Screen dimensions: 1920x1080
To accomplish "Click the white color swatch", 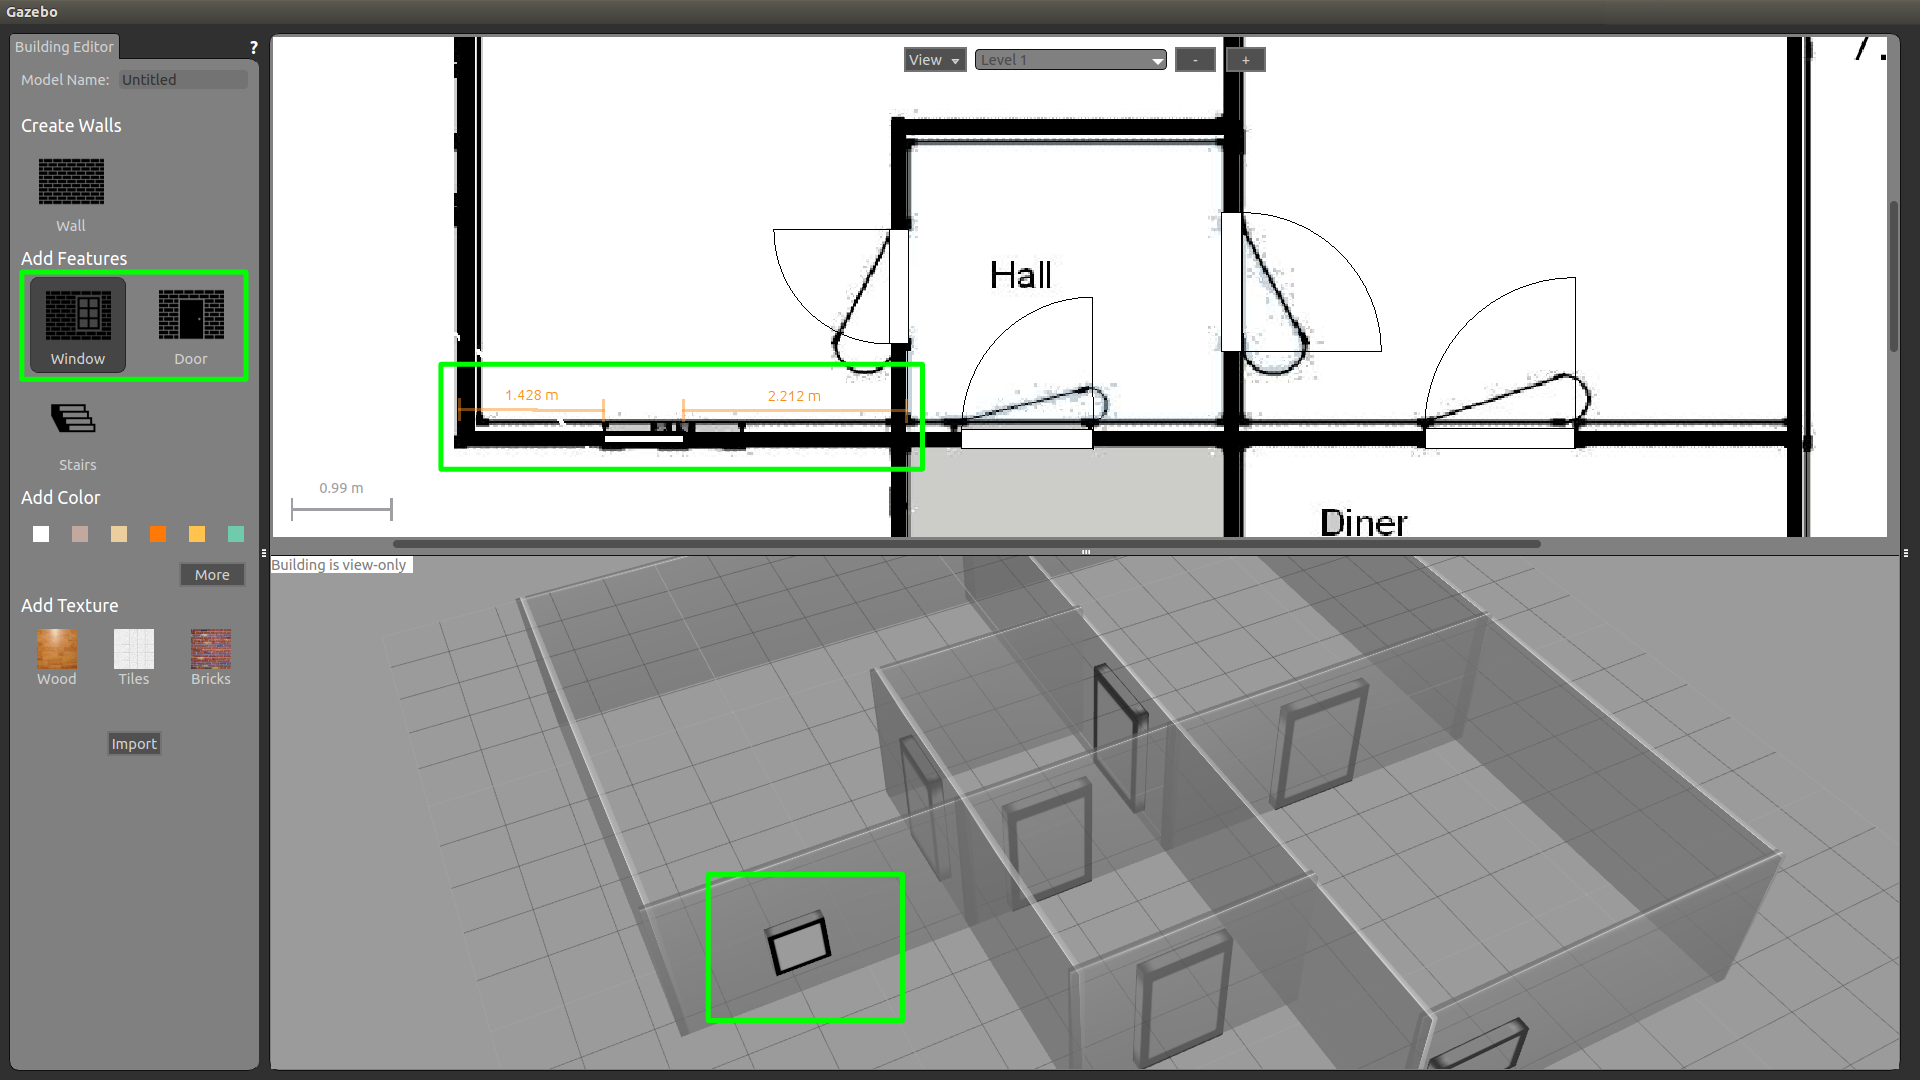I will click(40, 533).
